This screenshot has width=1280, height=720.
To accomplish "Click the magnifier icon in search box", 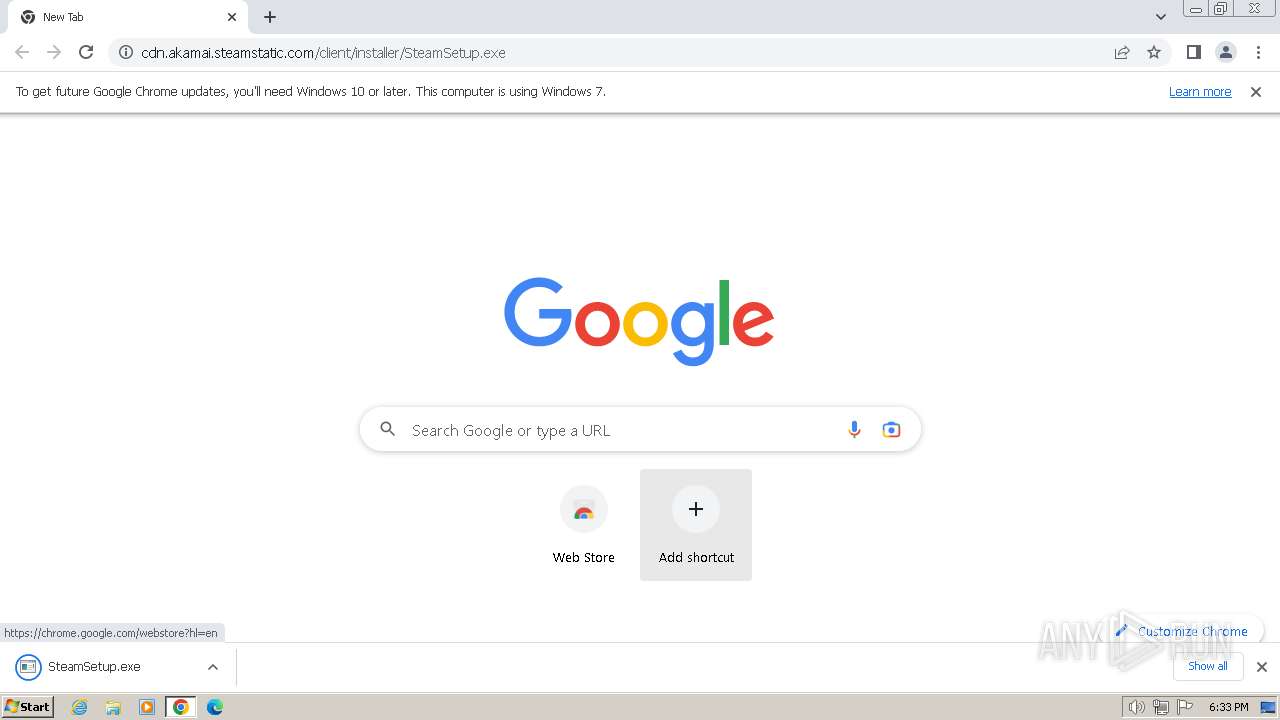I will click(388, 430).
